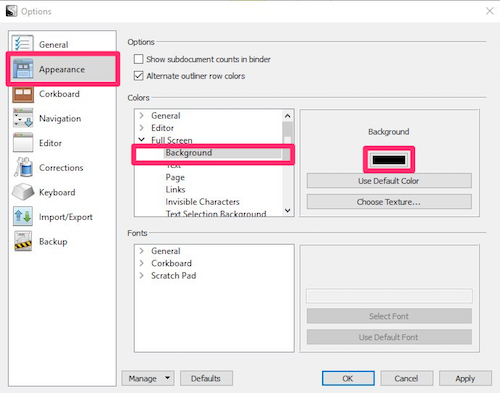The width and height of the screenshot is (500, 393).
Task: Expand General in the Colors tree
Action: click(x=142, y=115)
